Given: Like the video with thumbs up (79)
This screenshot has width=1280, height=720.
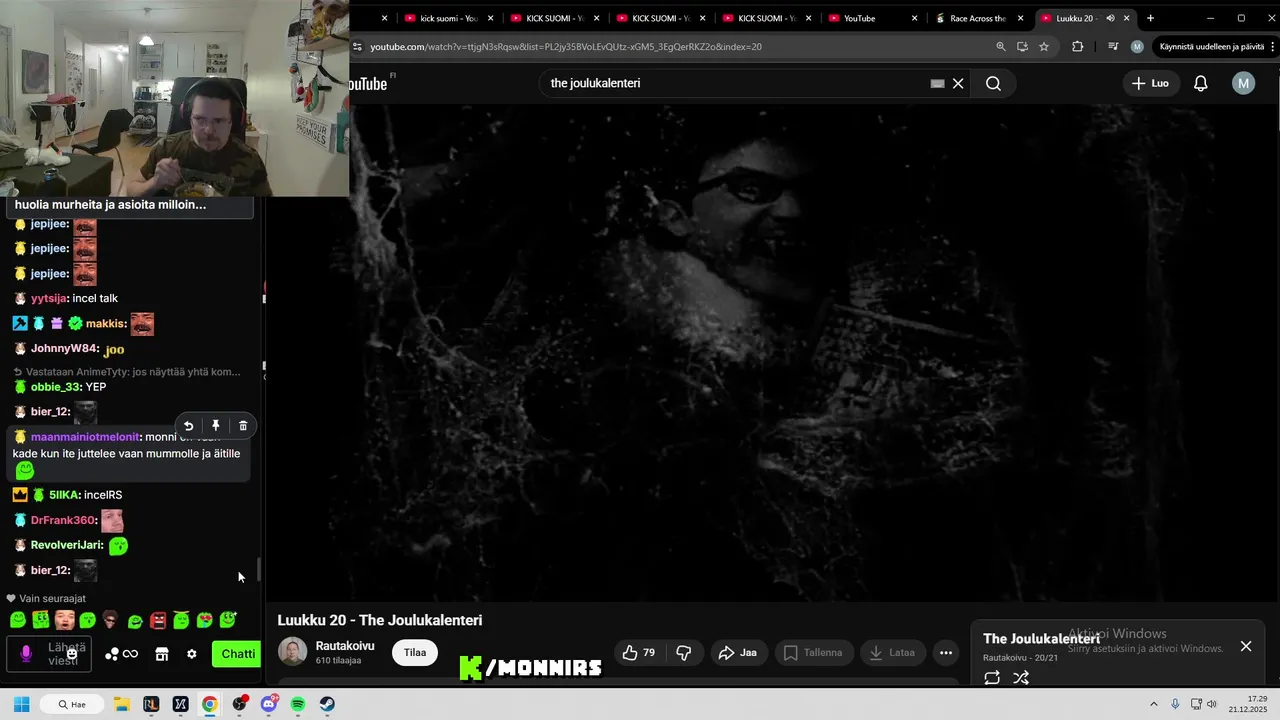Looking at the screenshot, I should coord(639,653).
